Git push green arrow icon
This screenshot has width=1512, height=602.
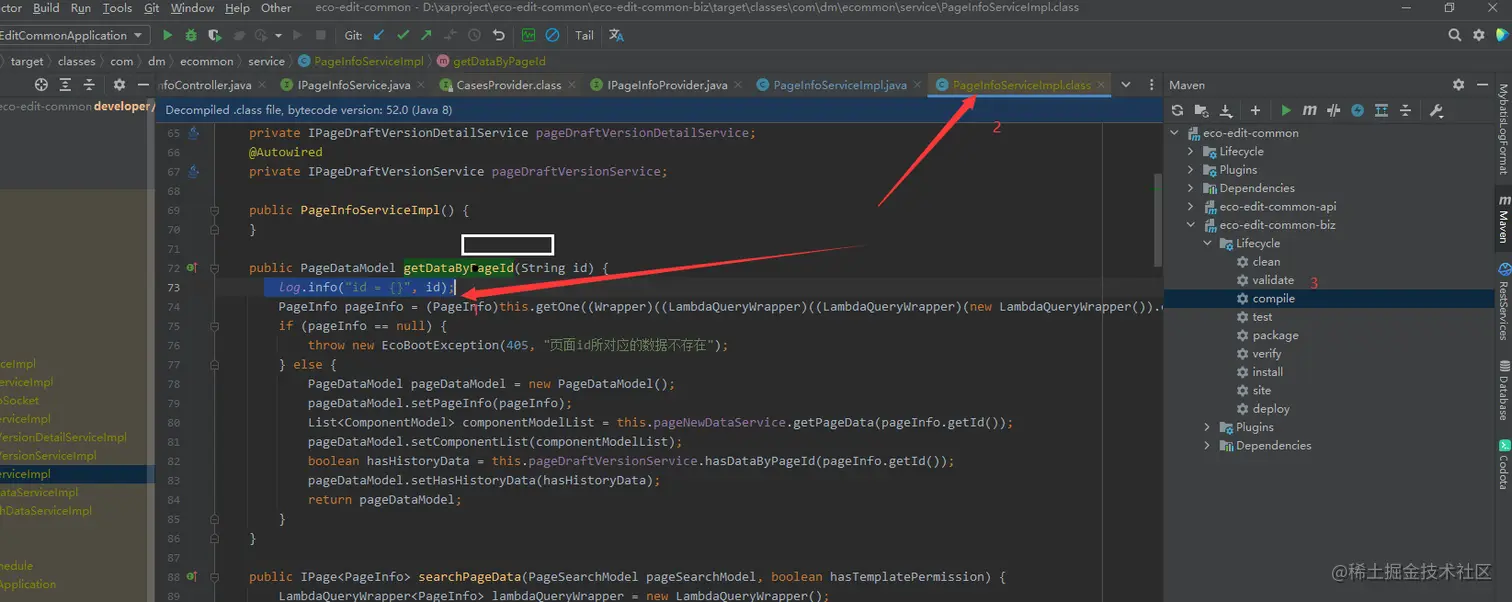426,35
